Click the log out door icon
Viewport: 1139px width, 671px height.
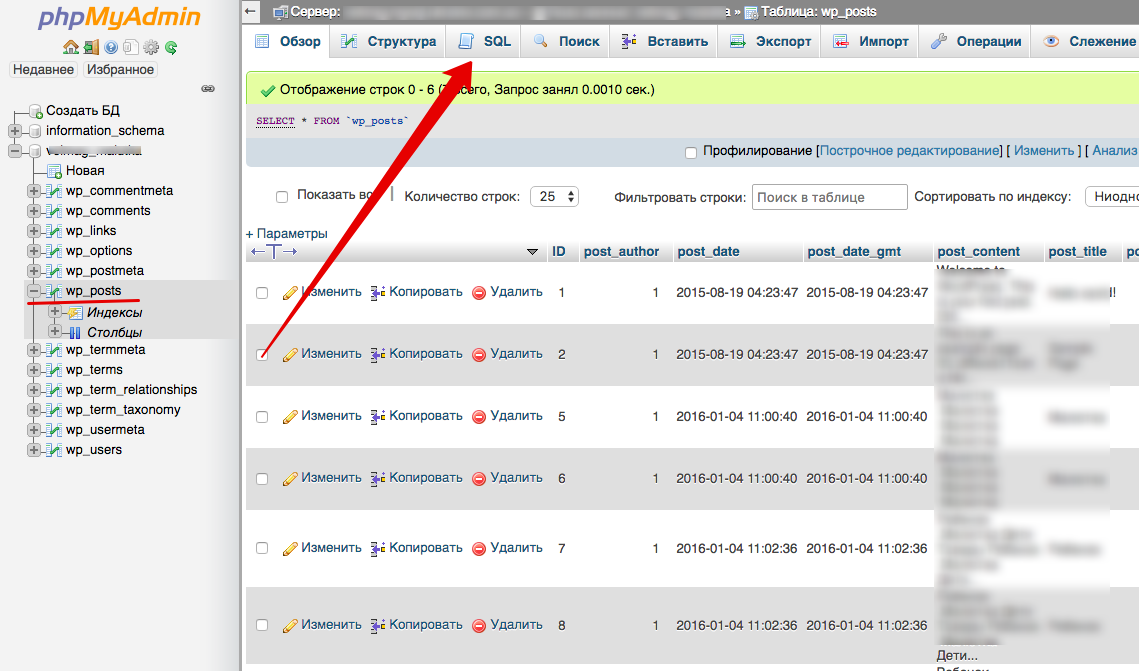click(91, 47)
